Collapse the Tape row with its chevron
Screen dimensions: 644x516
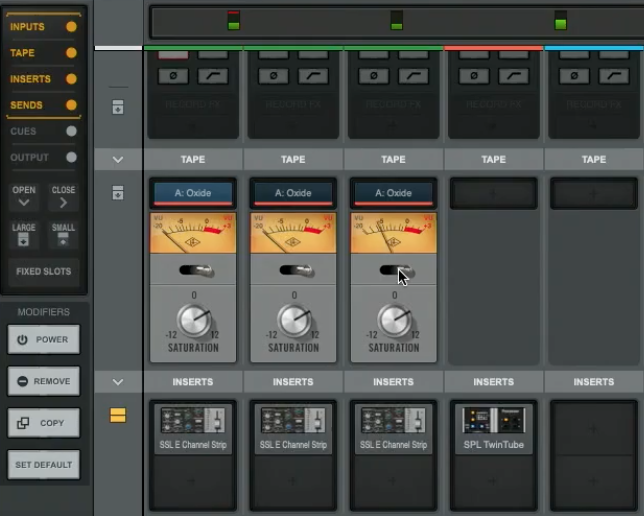pos(118,159)
